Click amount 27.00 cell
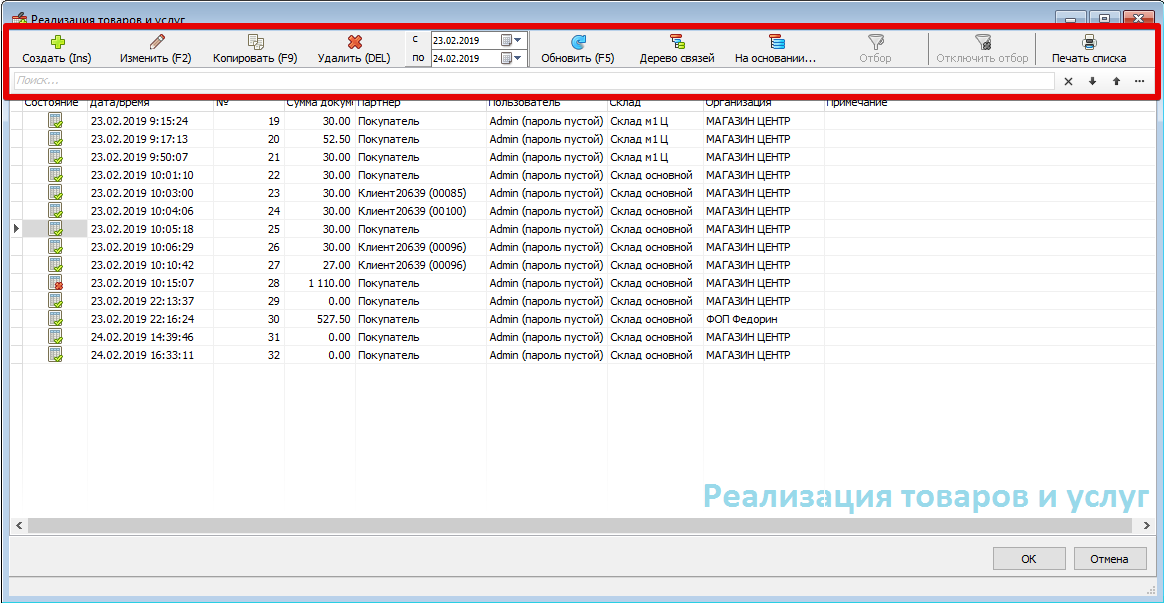This screenshot has width=1166, height=603. 320,265
